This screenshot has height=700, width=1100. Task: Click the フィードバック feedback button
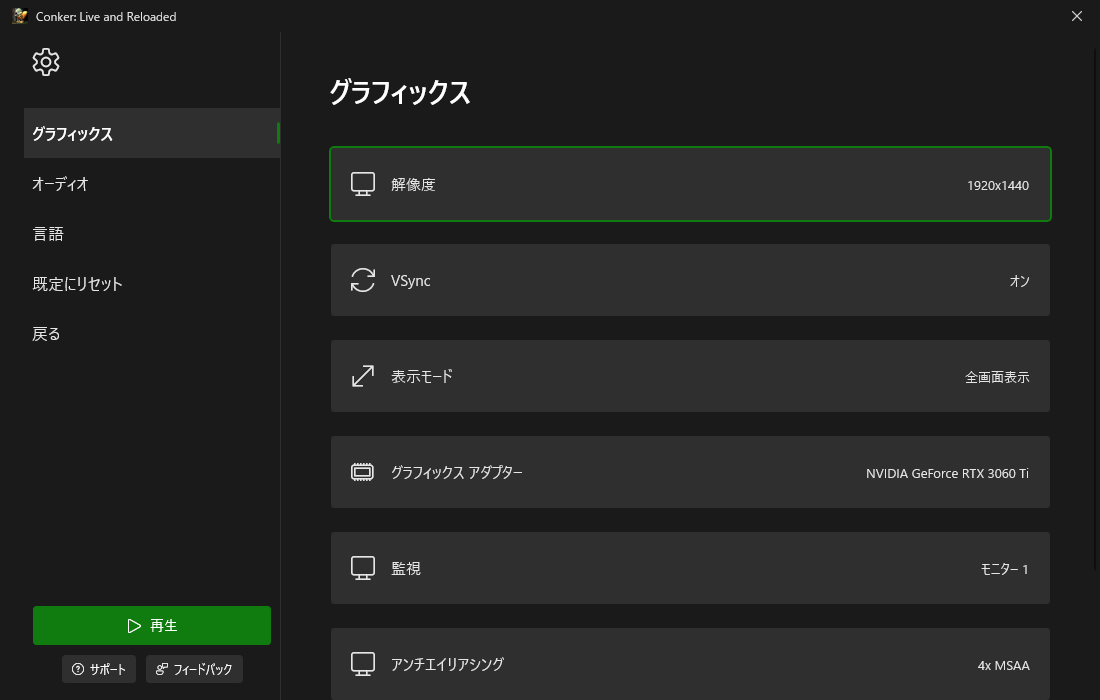(194, 669)
